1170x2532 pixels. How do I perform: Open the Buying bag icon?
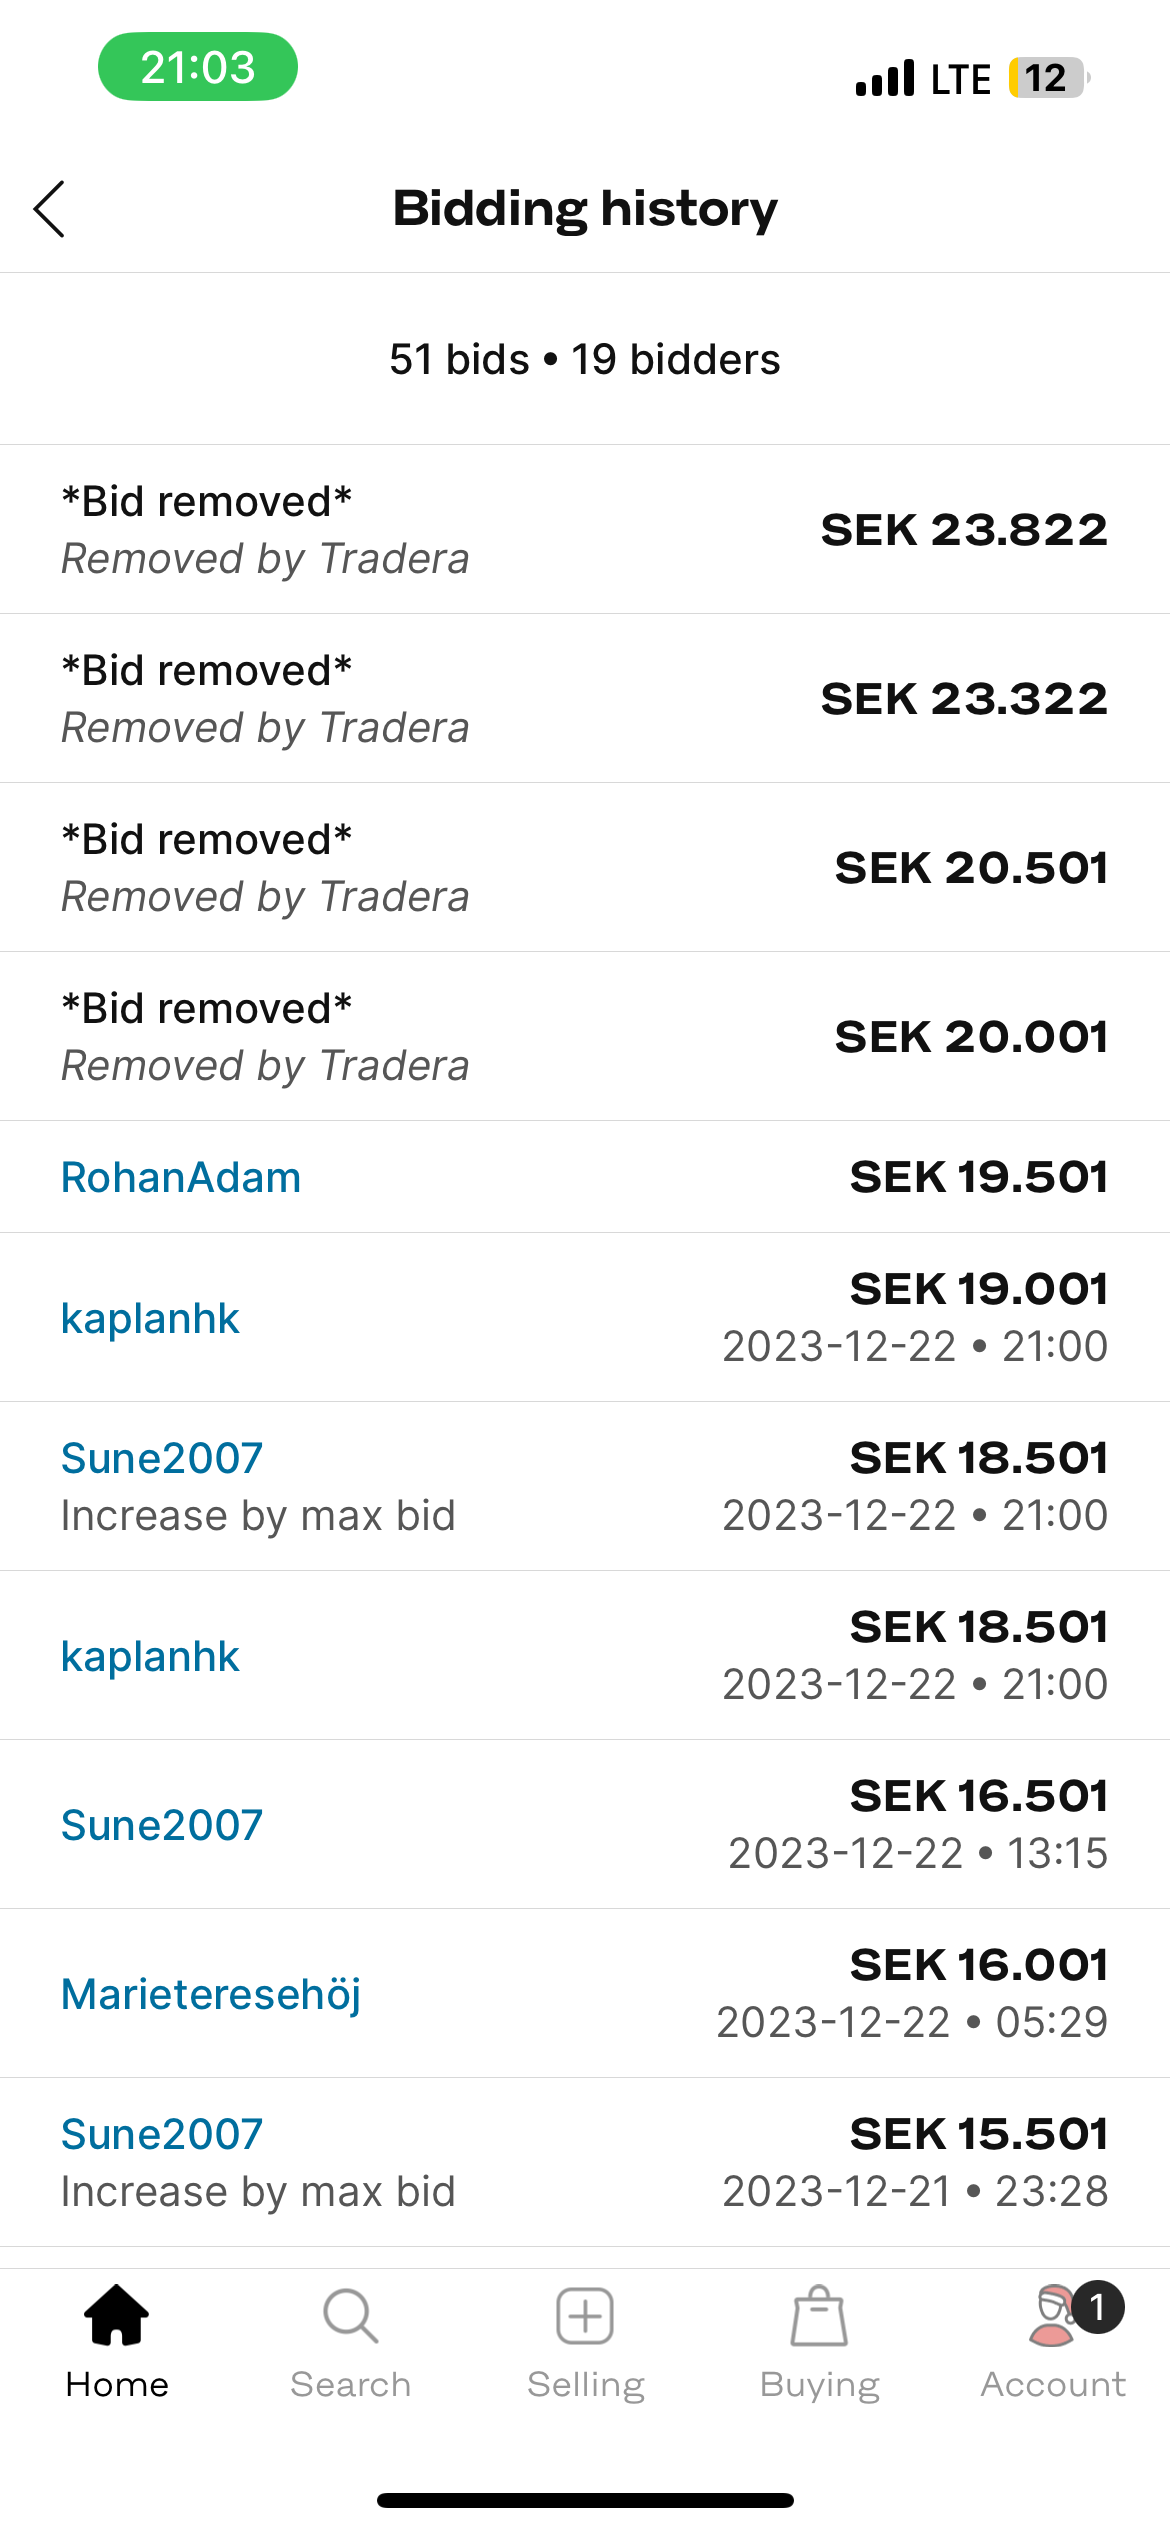819,2315
